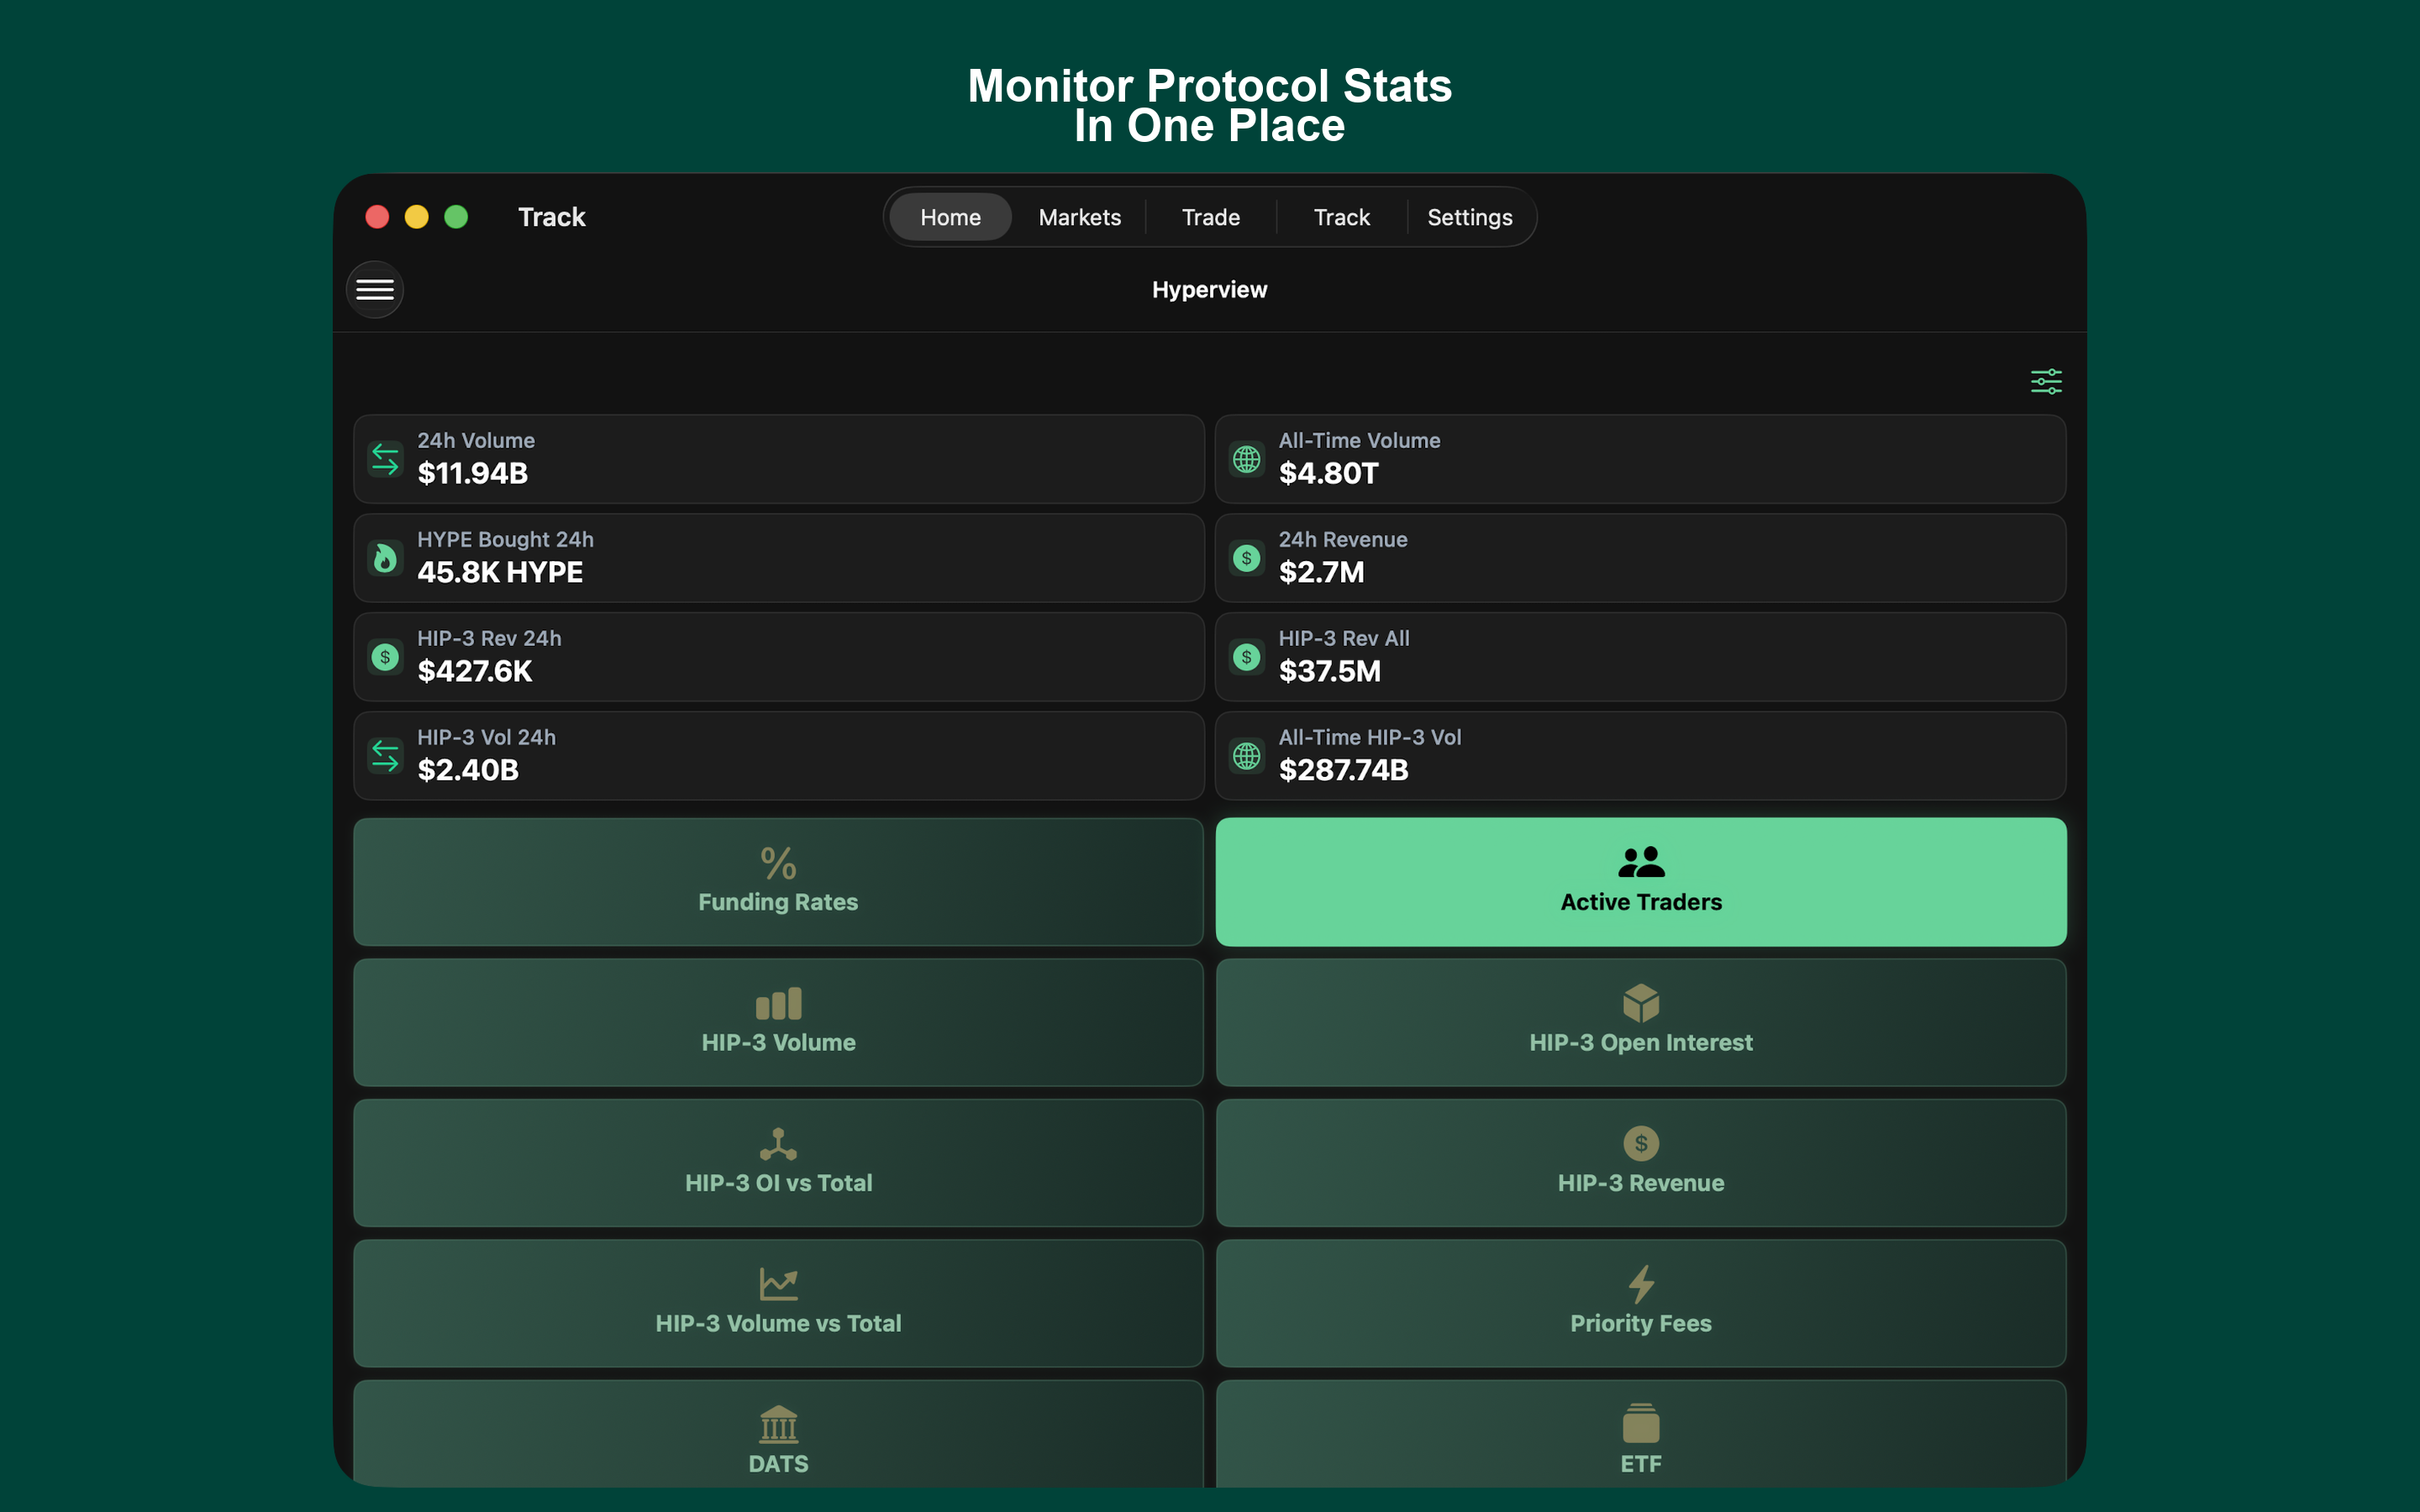Click the HIP-3 Vol 24h arrows icon
This screenshot has width=2420, height=1512.
385,756
